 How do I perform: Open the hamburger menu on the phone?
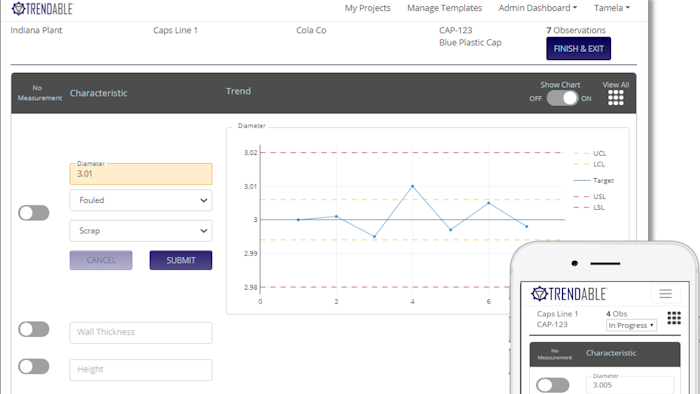666,294
